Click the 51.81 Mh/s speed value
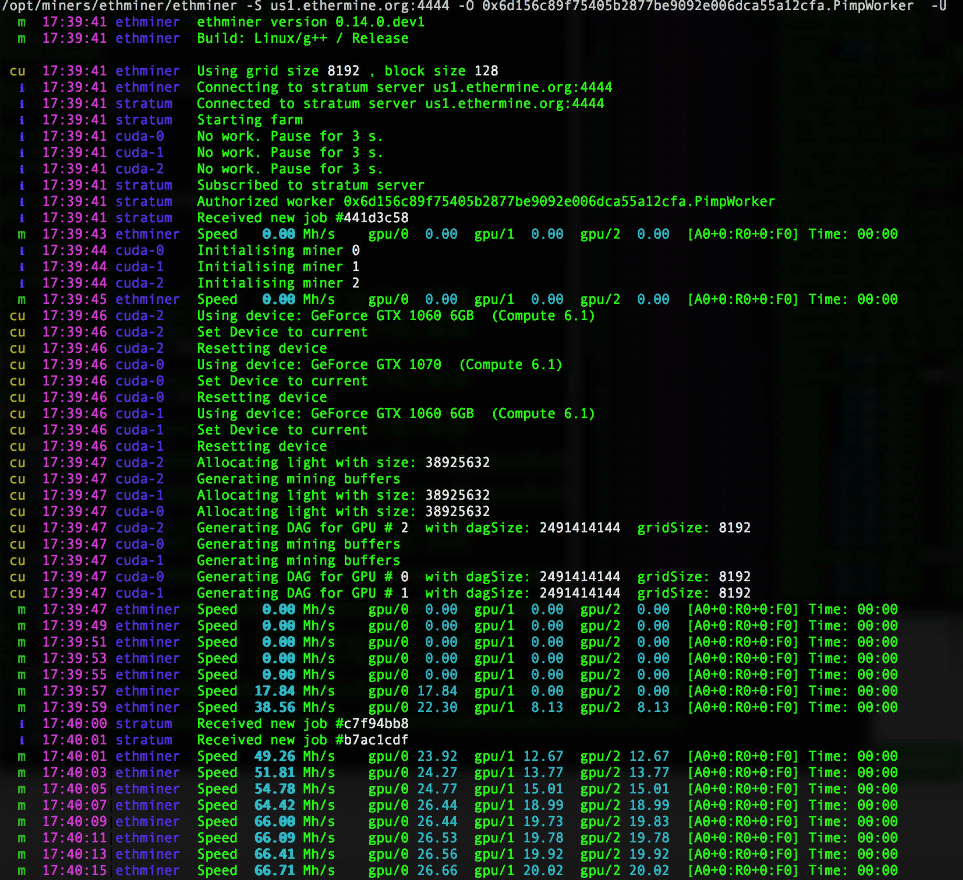 tap(275, 773)
